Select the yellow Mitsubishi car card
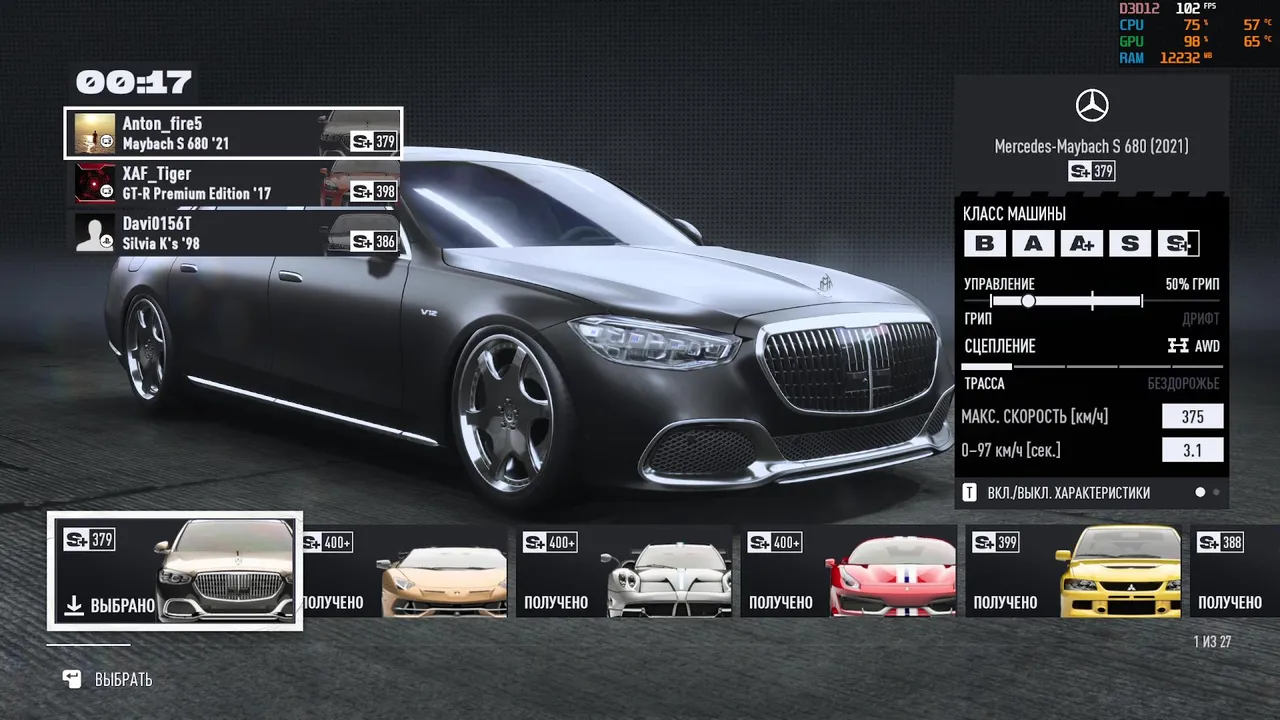Viewport: 1280px width, 720px height. click(x=1073, y=571)
